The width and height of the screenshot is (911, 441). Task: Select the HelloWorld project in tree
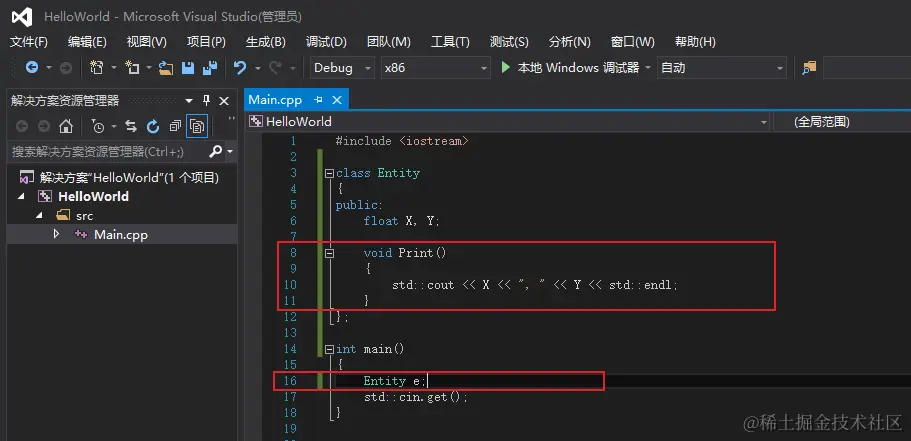pos(94,196)
